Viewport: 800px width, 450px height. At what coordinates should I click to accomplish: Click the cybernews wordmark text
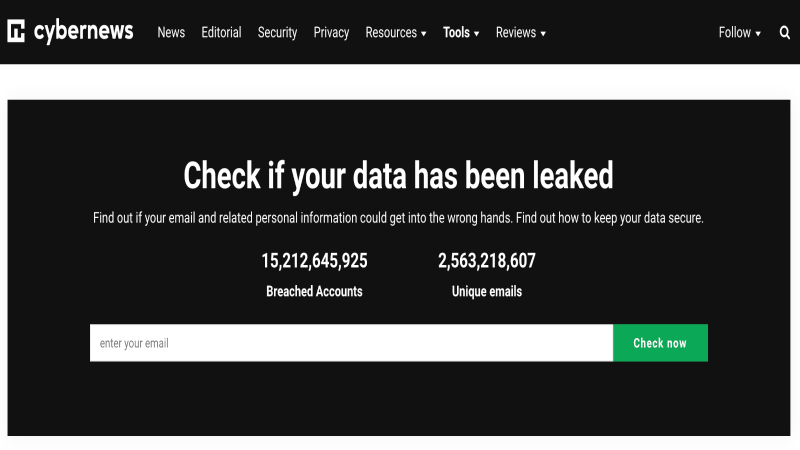[x=83, y=32]
